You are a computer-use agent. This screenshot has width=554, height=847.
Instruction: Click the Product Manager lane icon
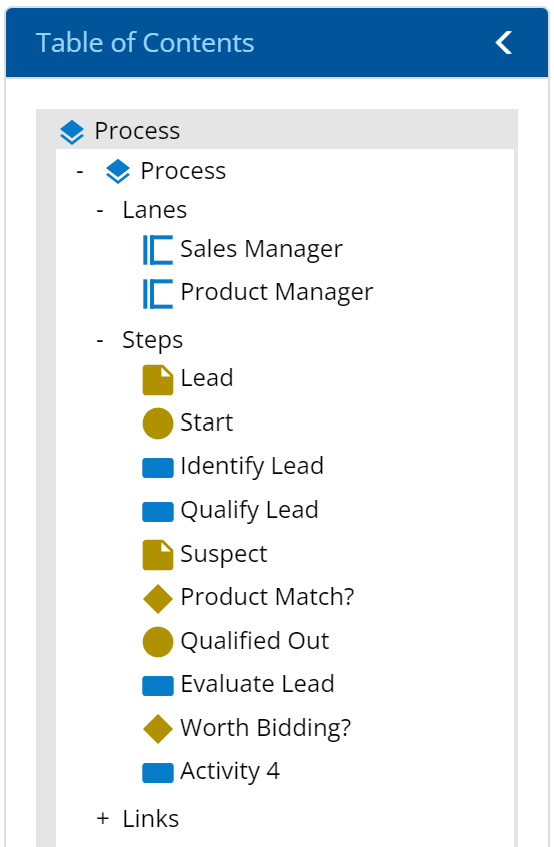pyautogui.click(x=158, y=293)
